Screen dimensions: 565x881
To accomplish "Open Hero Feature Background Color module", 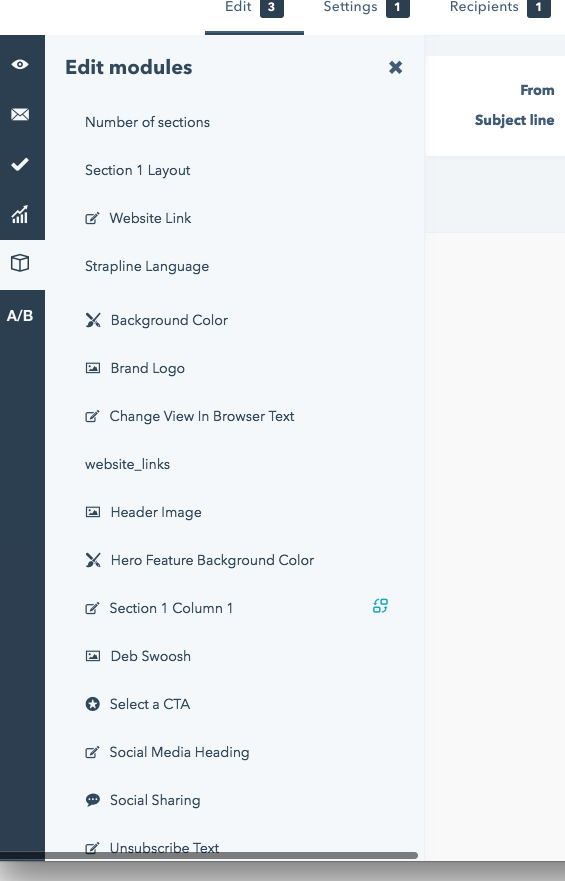I will pos(199,560).
